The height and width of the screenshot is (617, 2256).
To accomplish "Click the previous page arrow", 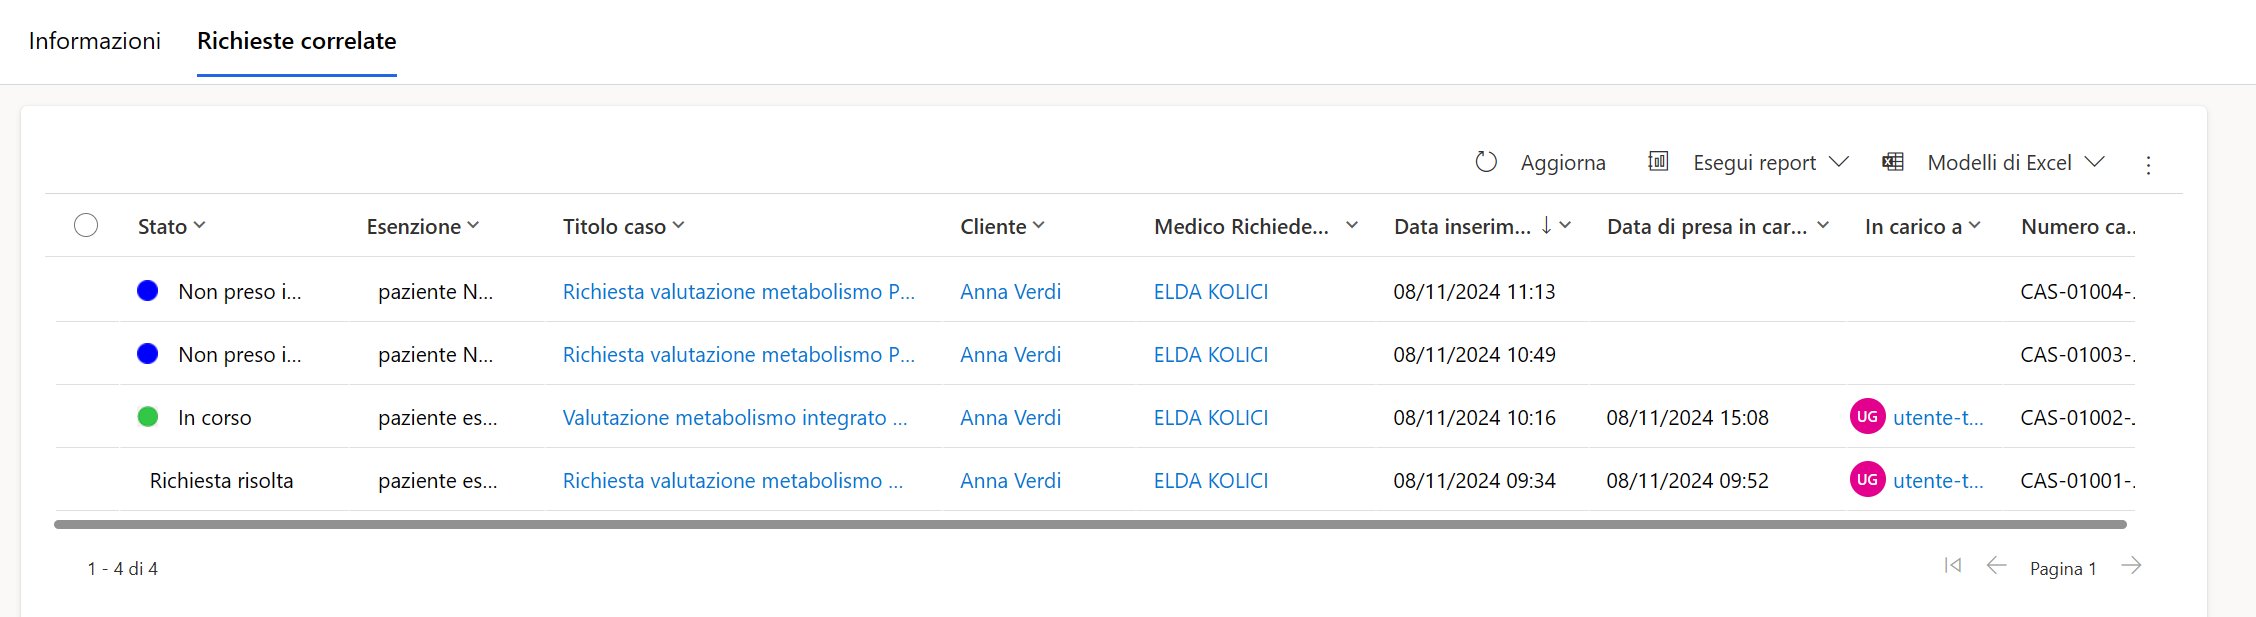I will point(1996,566).
